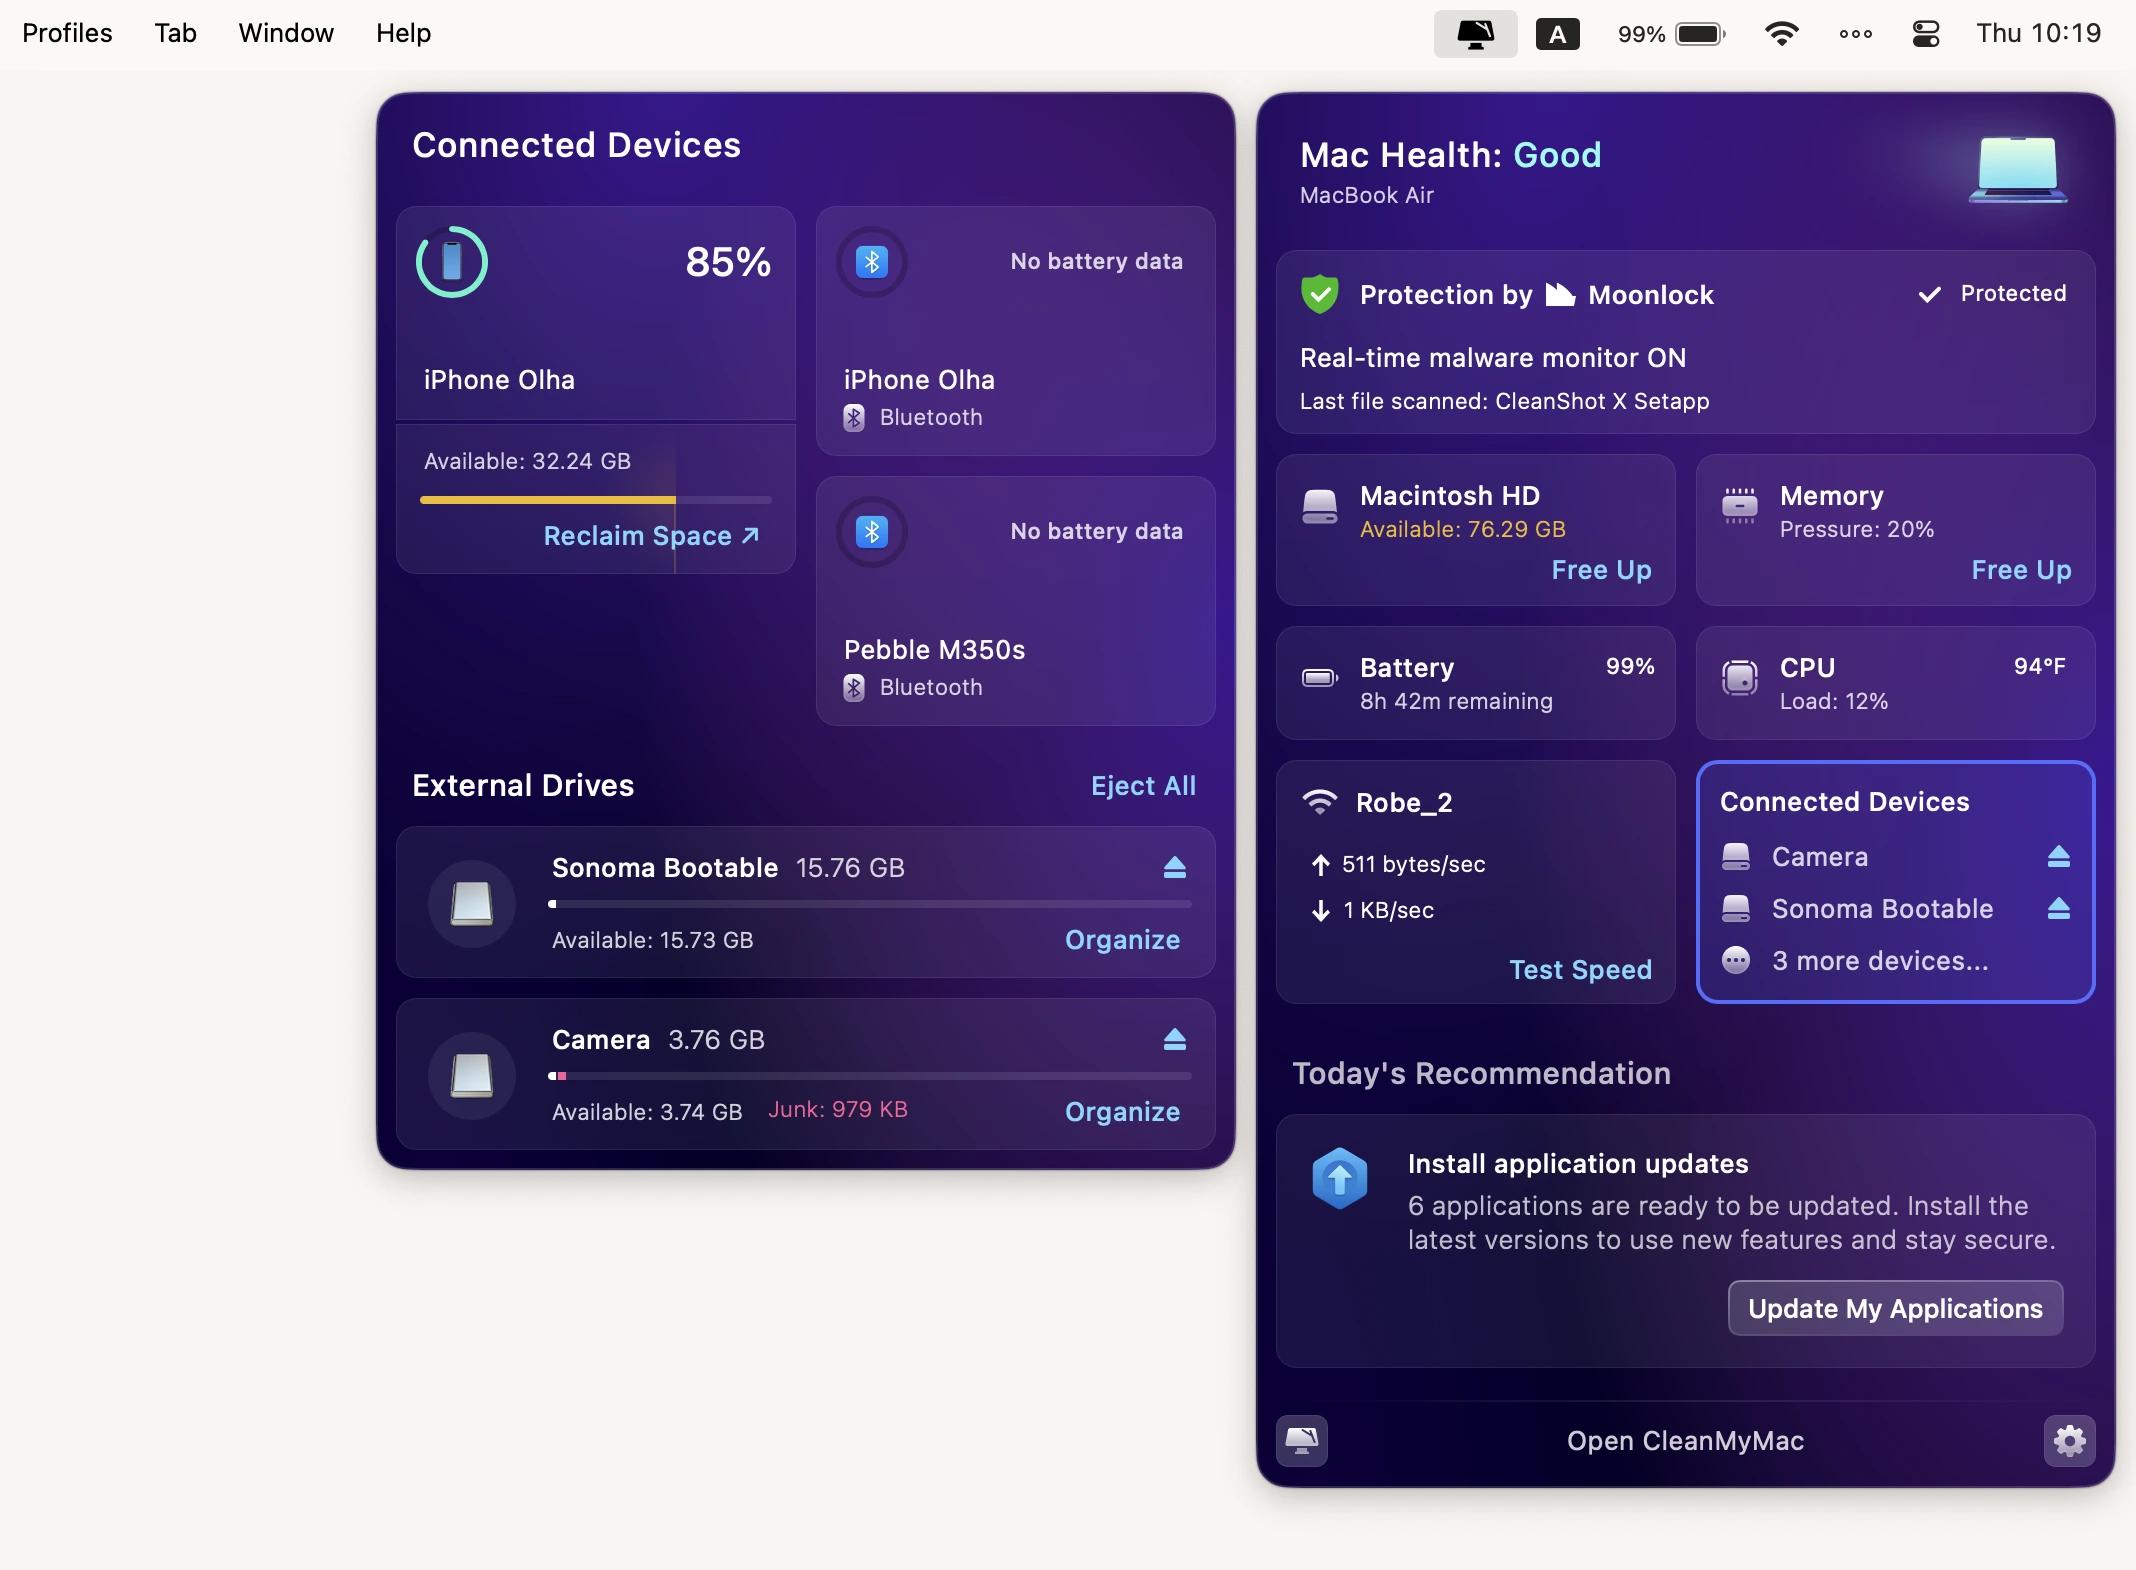The image size is (2136, 1570).
Task: Eject Sonoma Bootable from Connected Devices tile
Action: (x=2058, y=908)
